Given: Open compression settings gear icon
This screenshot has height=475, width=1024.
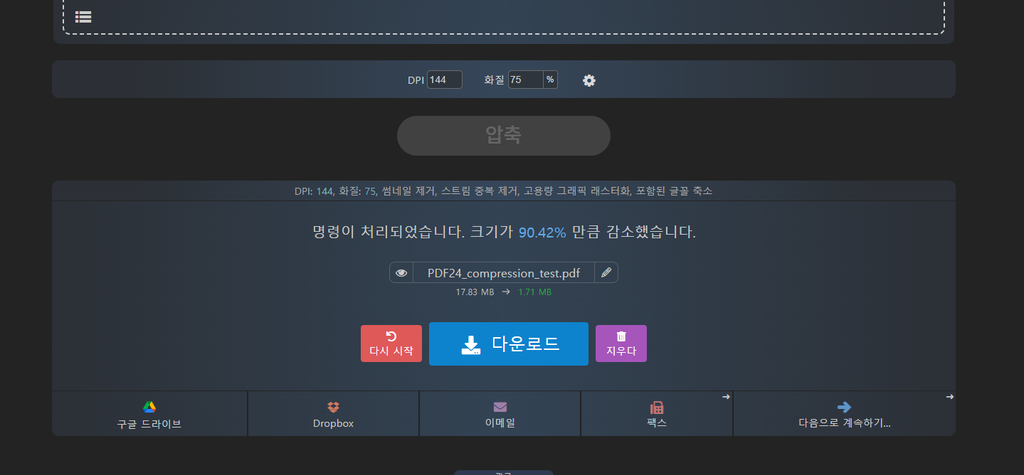Looking at the screenshot, I should 589,80.
